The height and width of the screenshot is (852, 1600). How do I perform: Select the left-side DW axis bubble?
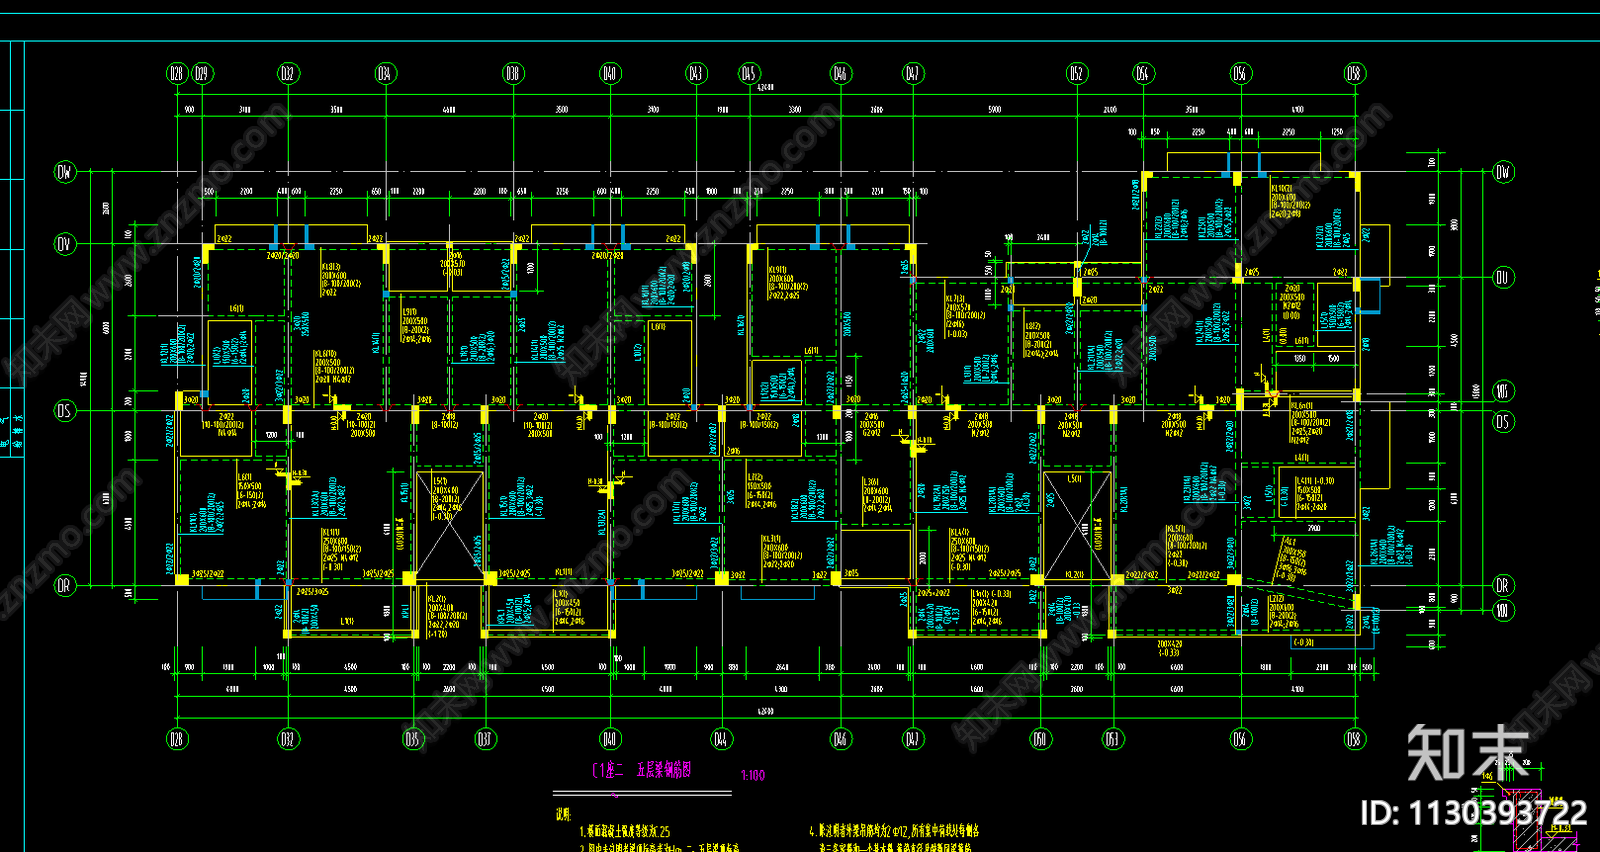coord(64,172)
